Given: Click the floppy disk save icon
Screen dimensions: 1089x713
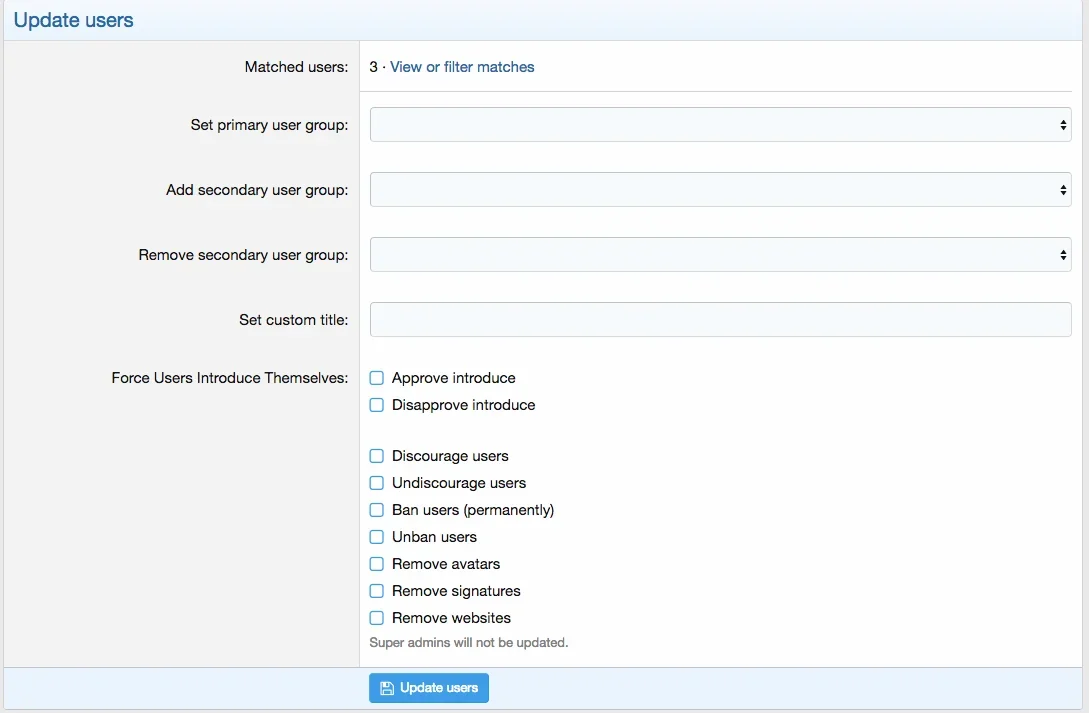Looking at the screenshot, I should tap(387, 688).
